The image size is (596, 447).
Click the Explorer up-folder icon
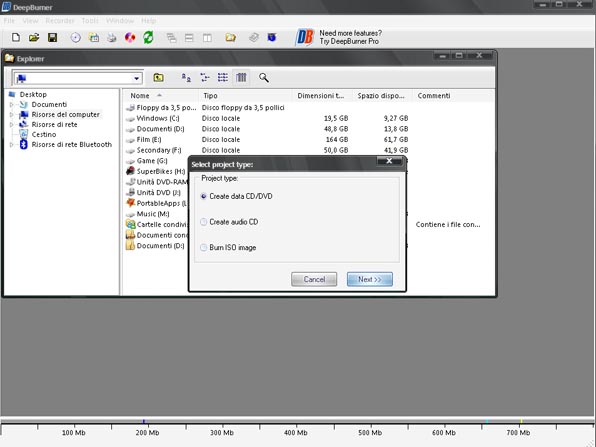click(x=159, y=78)
